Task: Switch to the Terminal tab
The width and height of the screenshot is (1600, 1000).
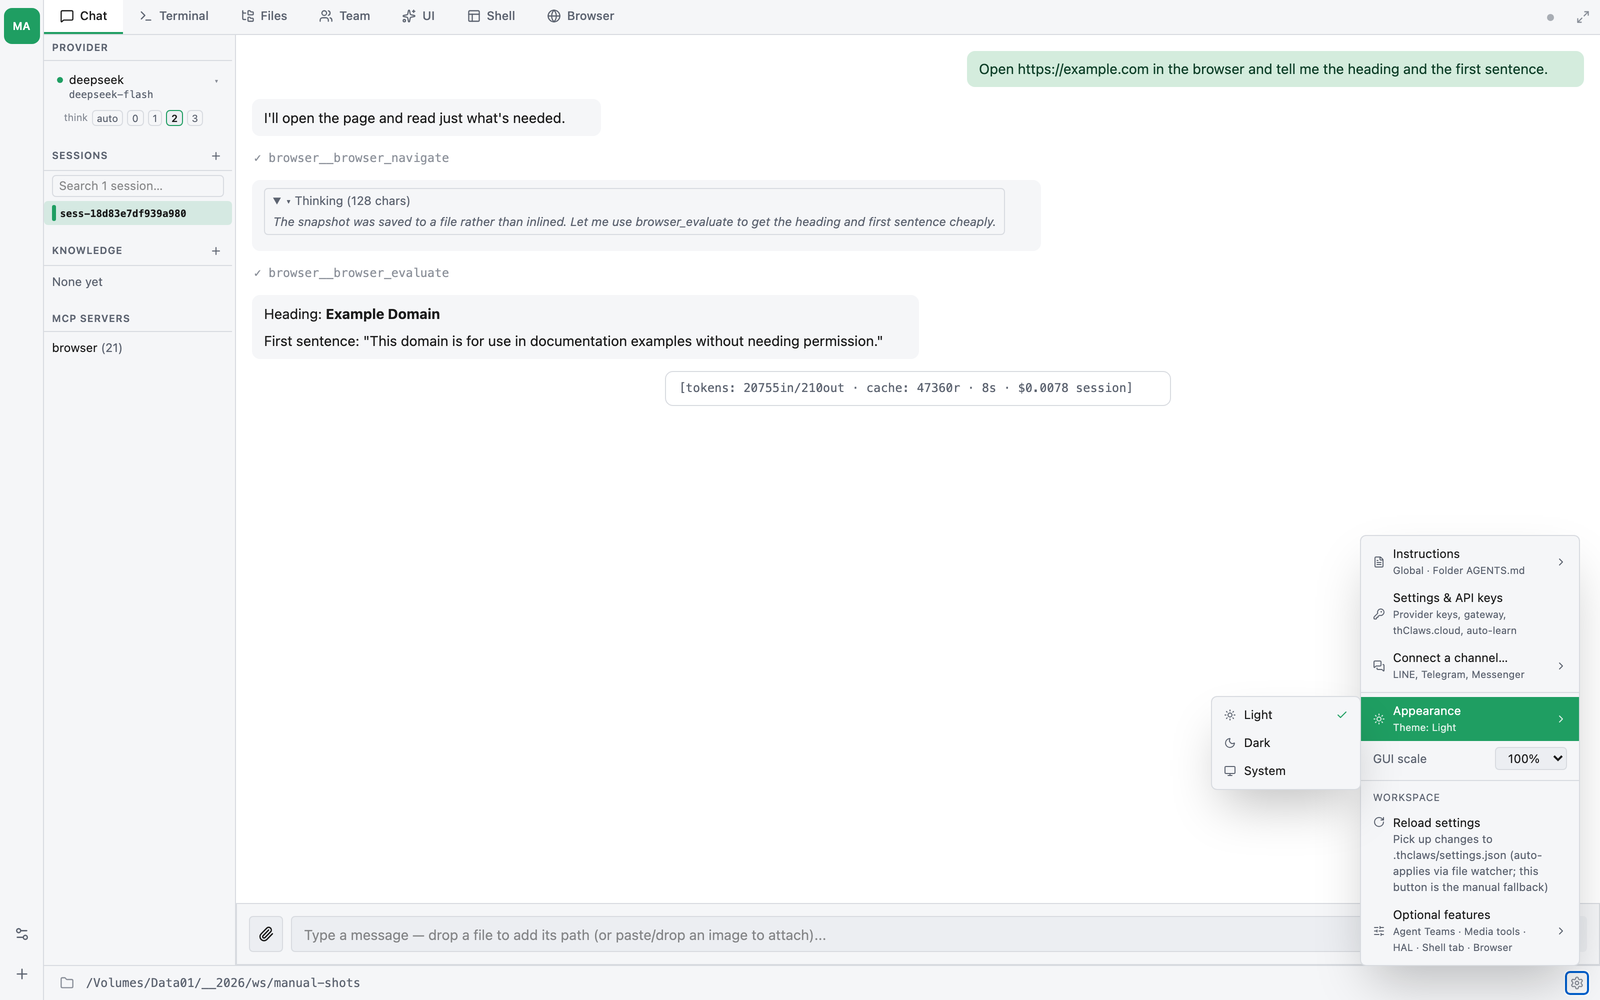Action: click(174, 16)
